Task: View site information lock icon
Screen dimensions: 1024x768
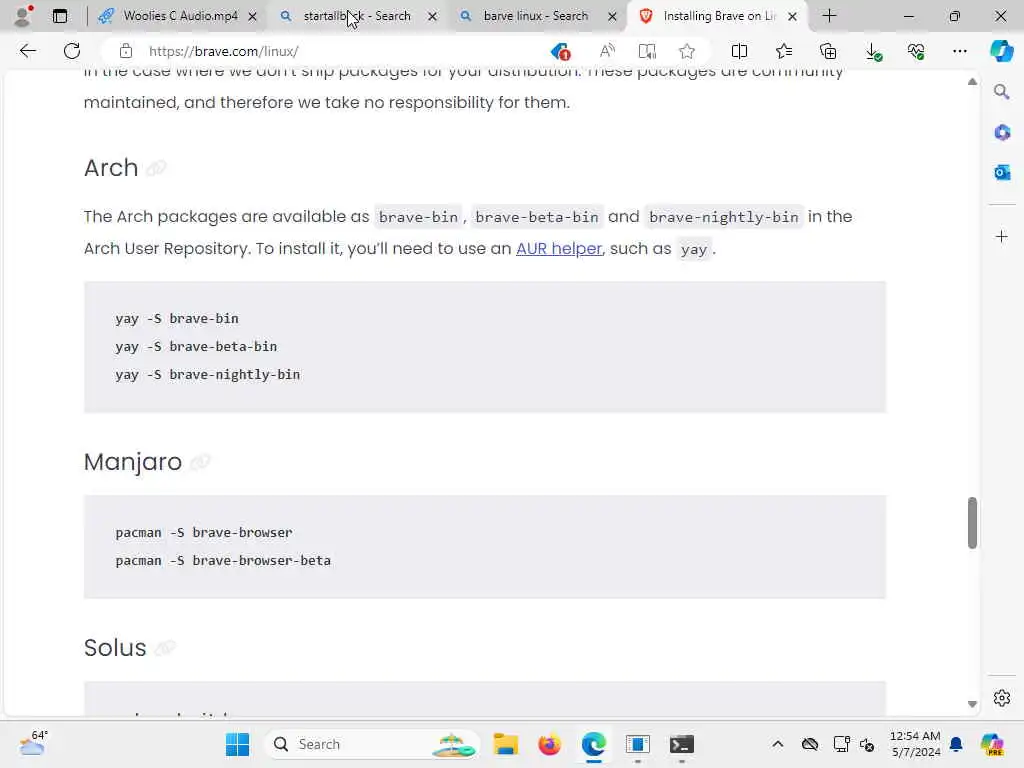Action: [126, 51]
